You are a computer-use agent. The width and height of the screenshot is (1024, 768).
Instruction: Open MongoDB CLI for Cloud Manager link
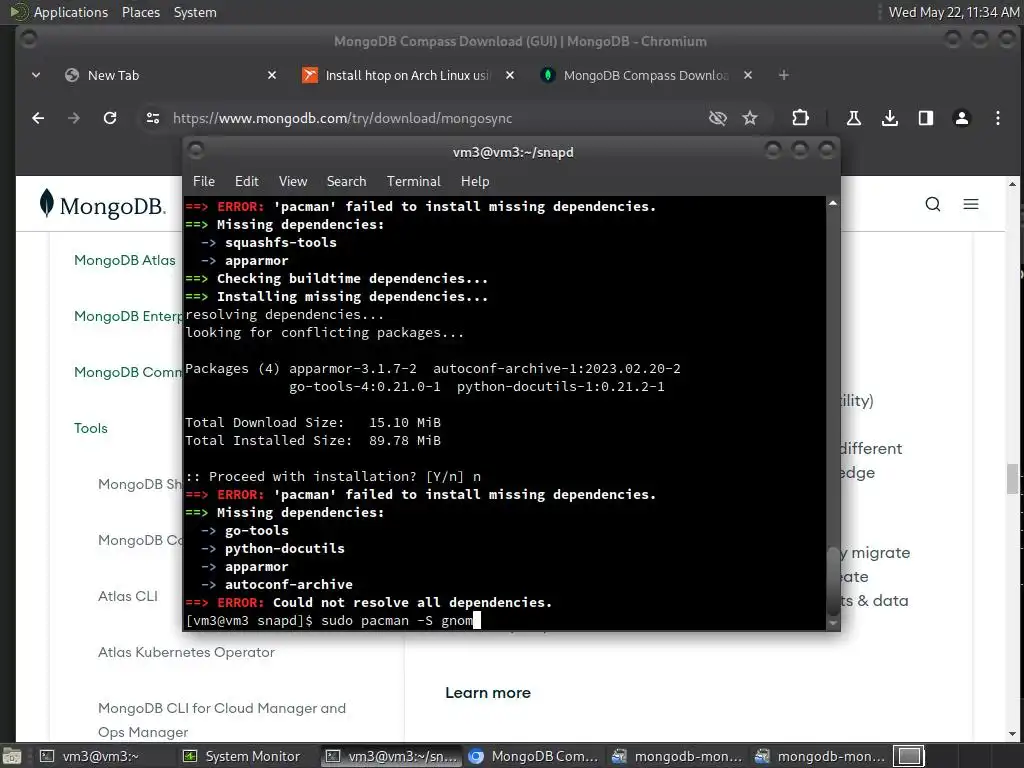coord(222,720)
